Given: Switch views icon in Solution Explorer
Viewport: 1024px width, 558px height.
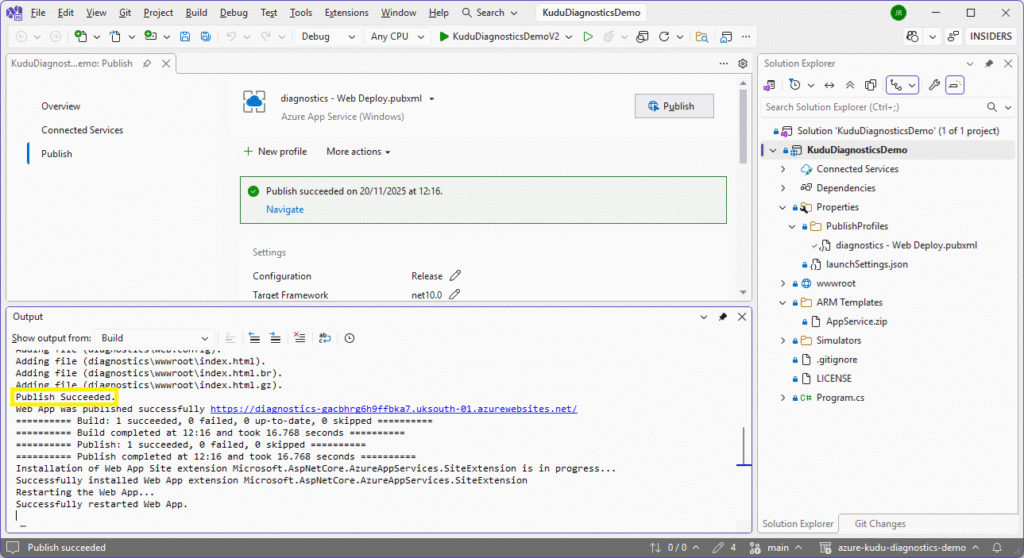Looking at the screenshot, I should click(x=769, y=85).
